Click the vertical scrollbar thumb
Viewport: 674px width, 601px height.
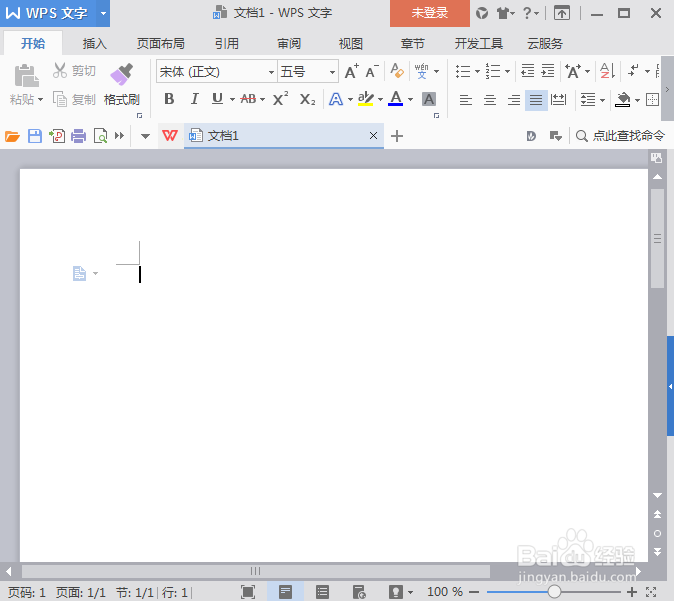click(x=658, y=239)
